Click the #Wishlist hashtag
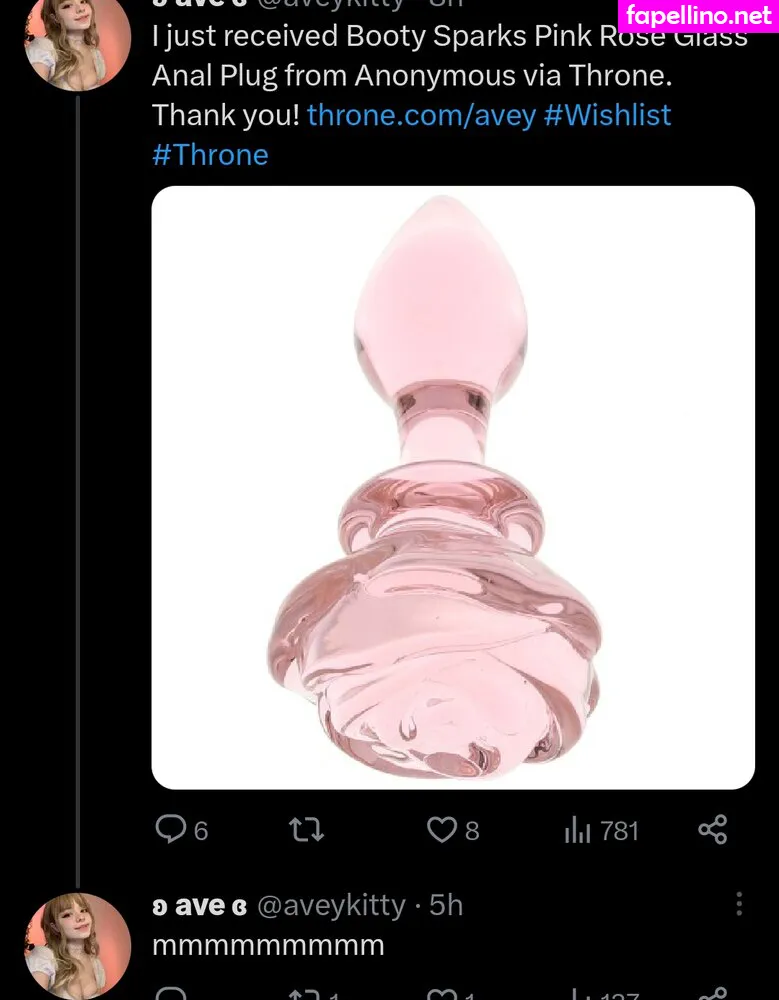Screen dimensions: 779x1000 (607, 114)
